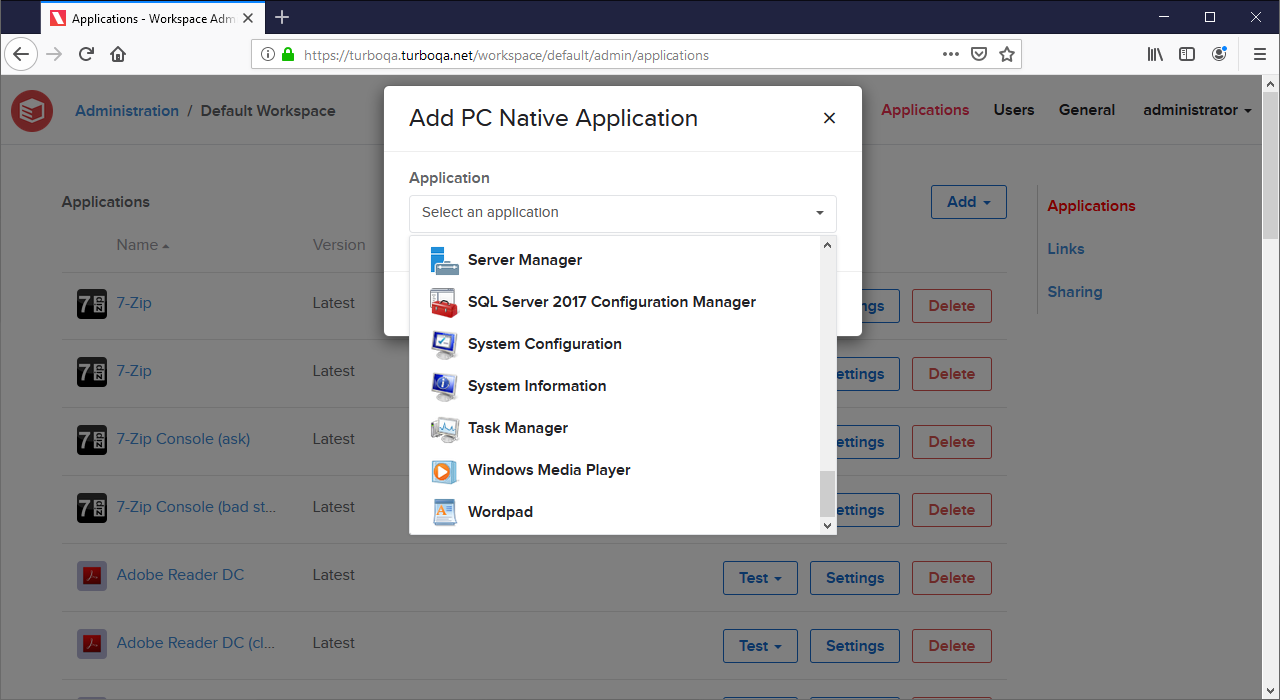Expand the Test dropdown for Adobe Reader DC
1280x700 pixels.
(x=760, y=577)
